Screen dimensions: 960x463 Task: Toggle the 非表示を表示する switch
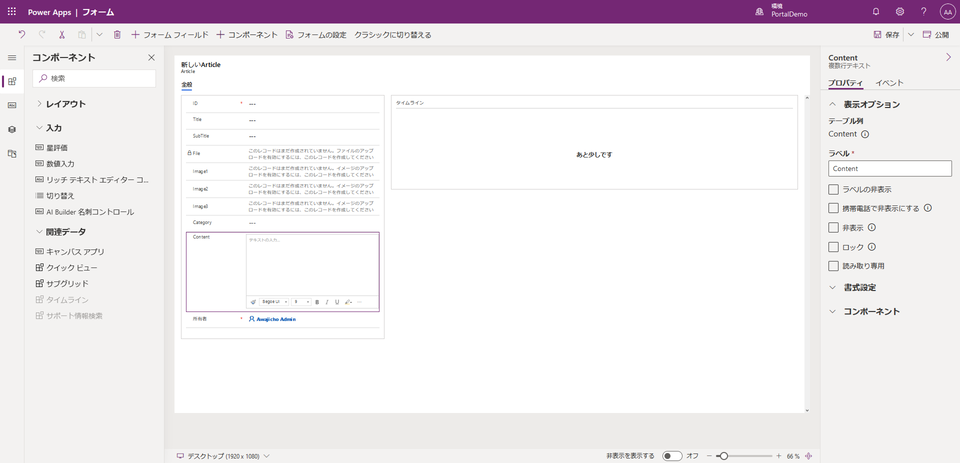672,456
